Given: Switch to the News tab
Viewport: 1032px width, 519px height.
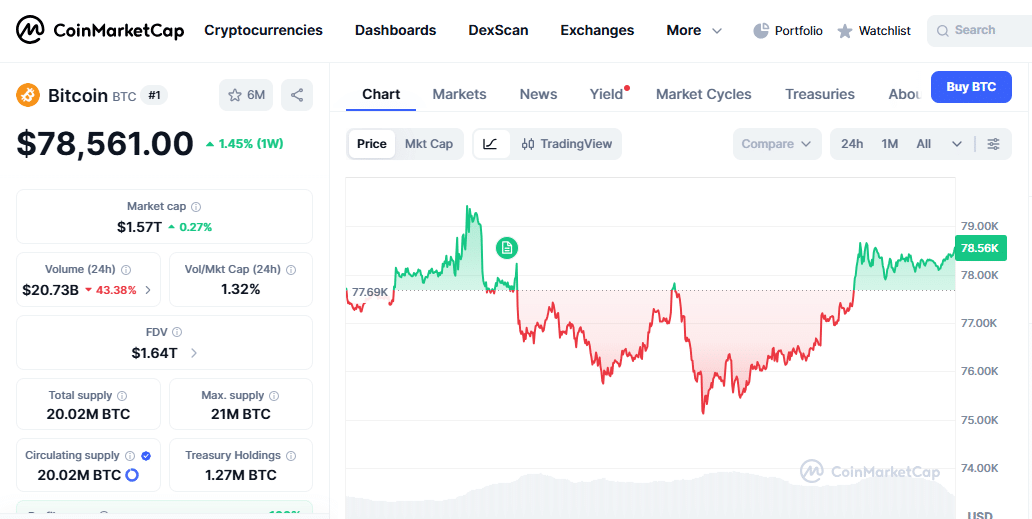Looking at the screenshot, I should (538, 94).
